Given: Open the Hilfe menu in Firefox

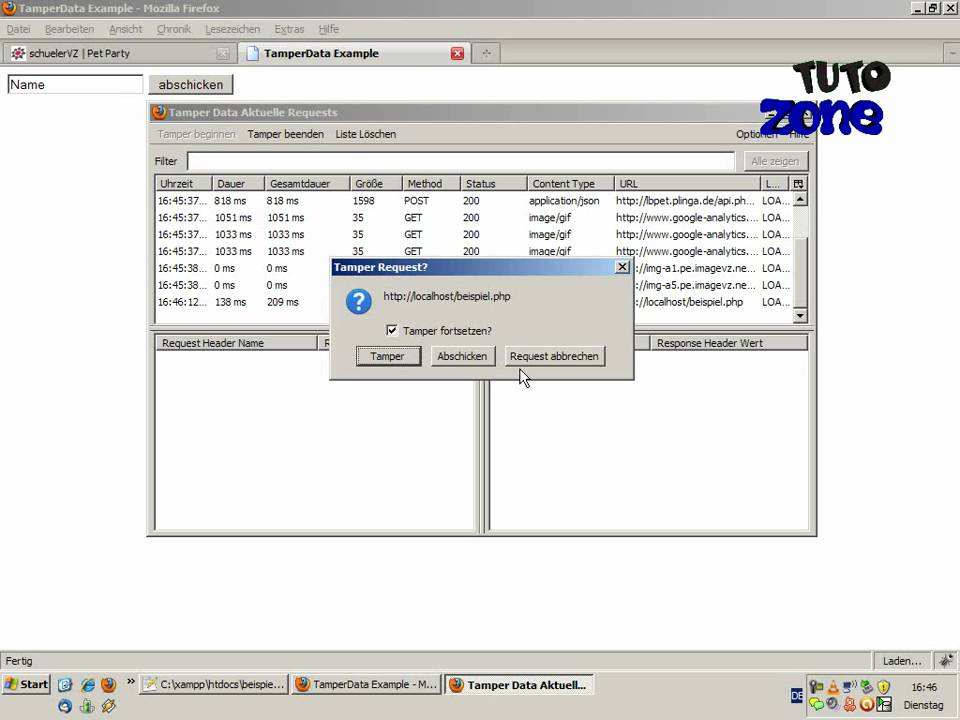Looking at the screenshot, I should [x=328, y=29].
